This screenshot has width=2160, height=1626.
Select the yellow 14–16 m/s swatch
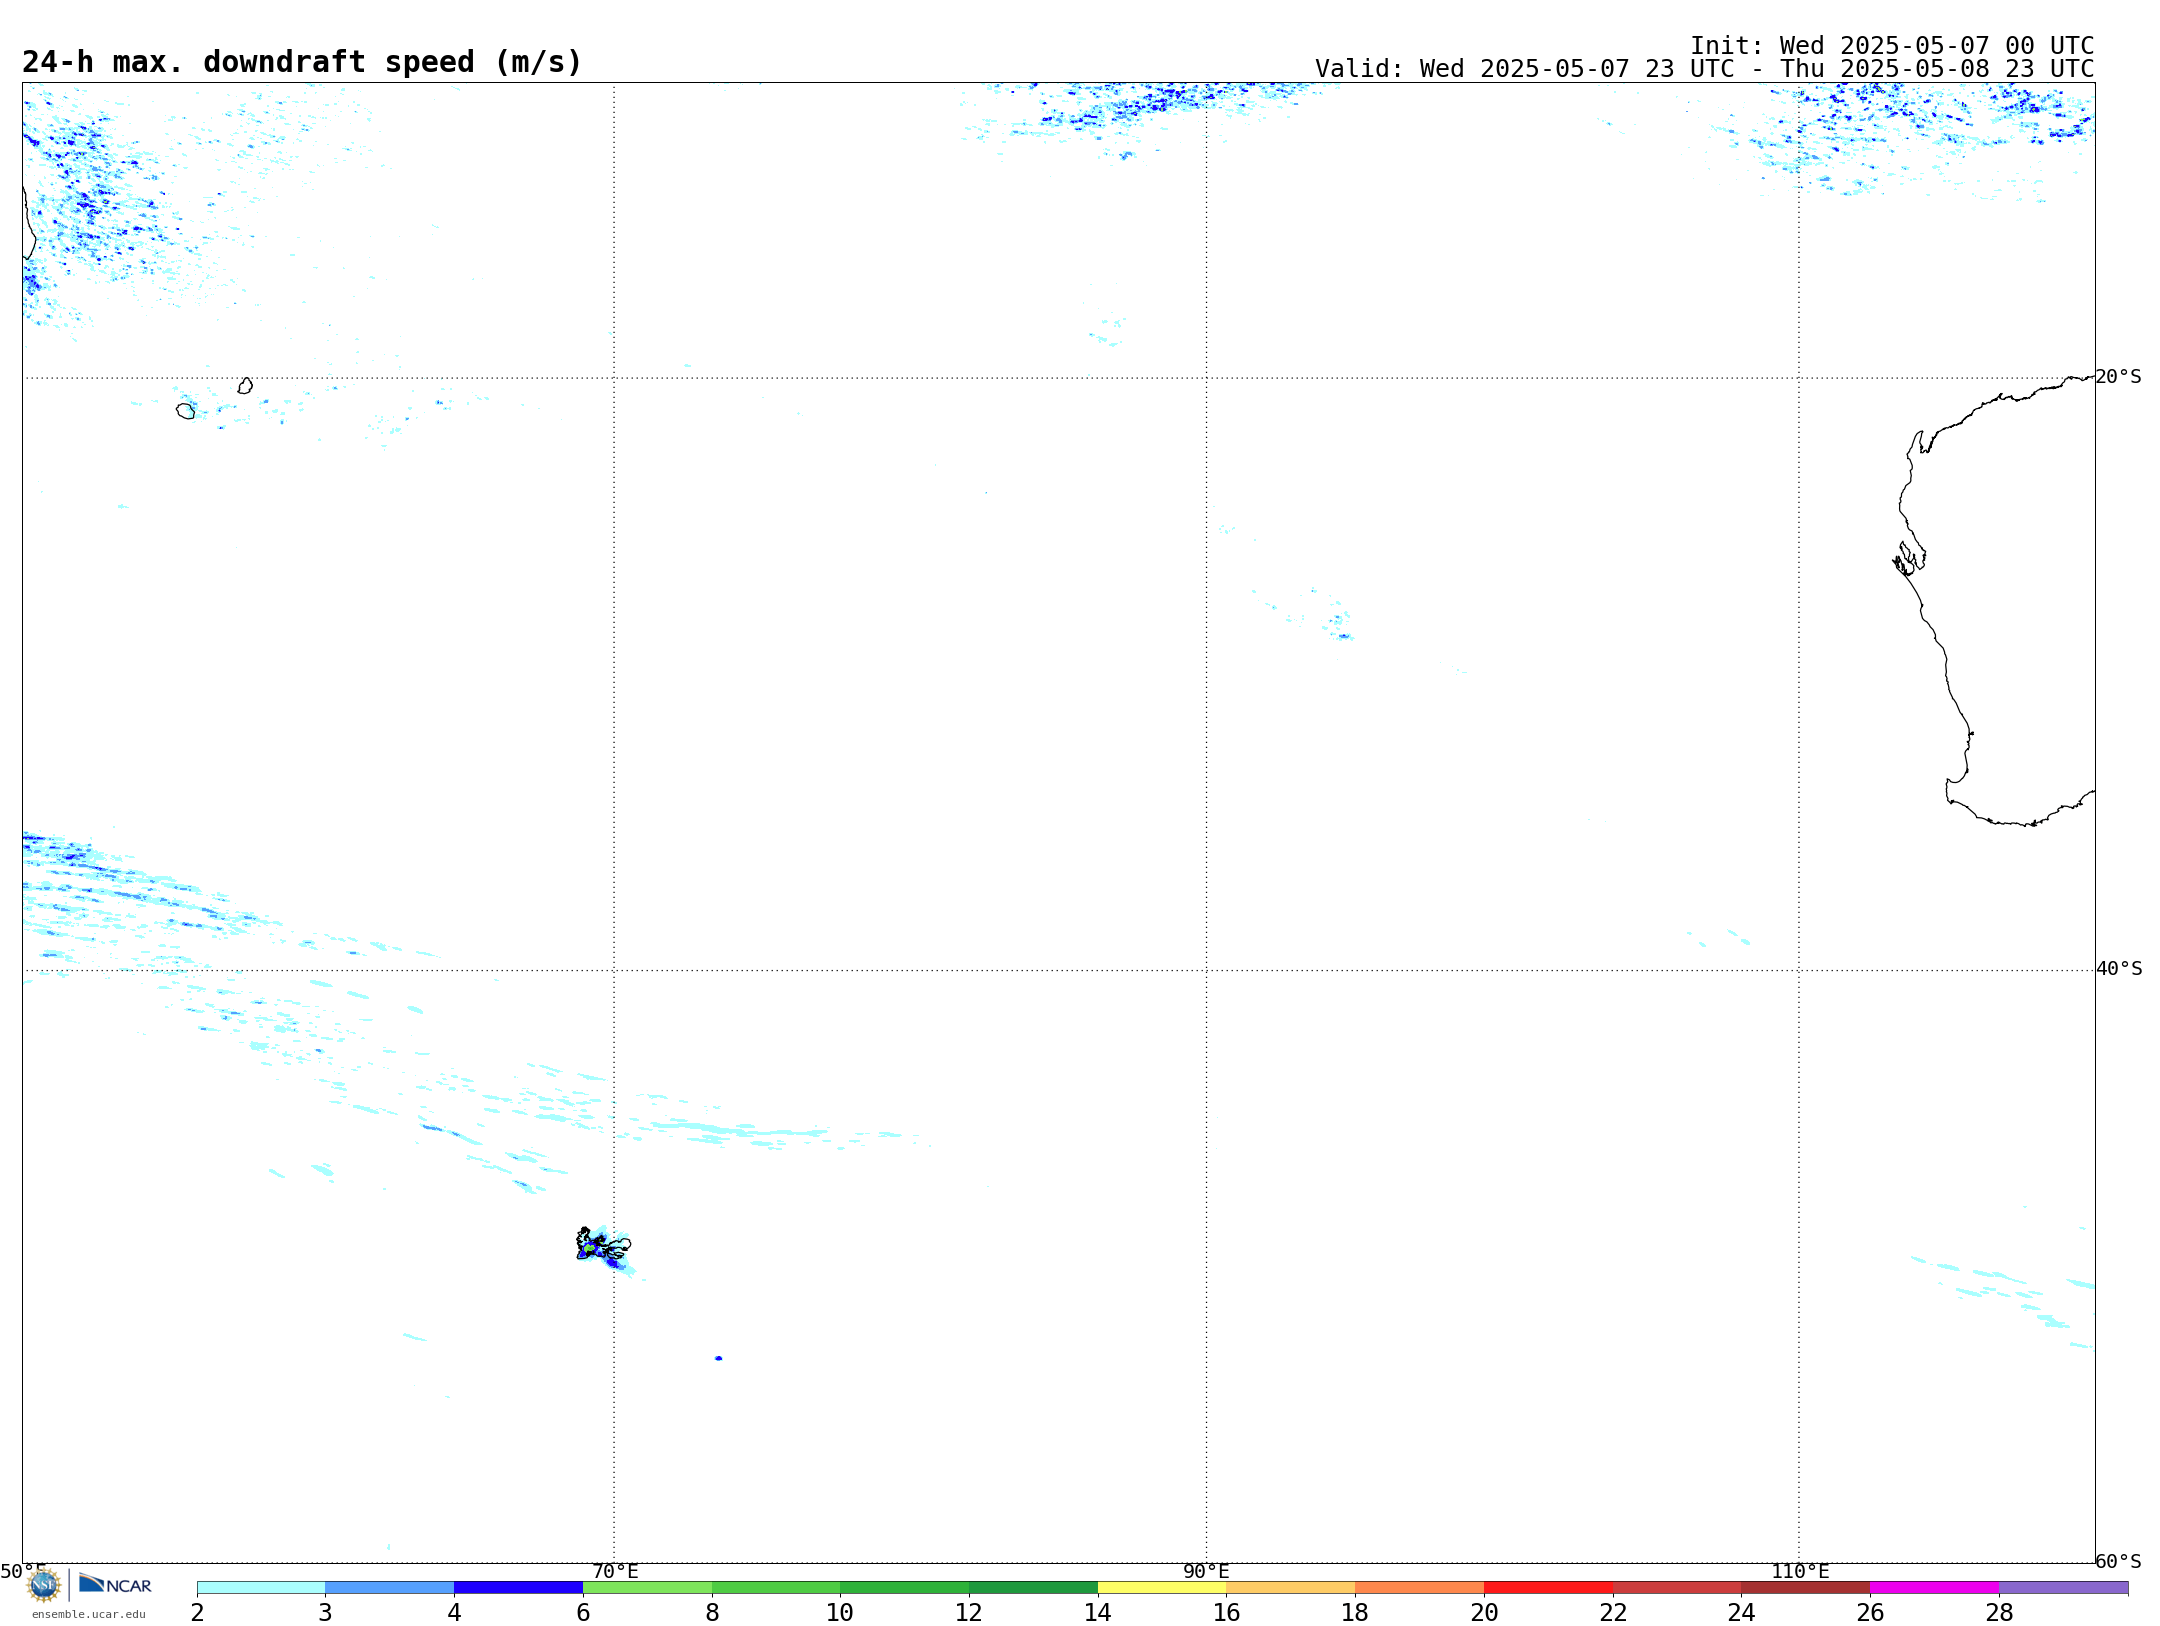[1162, 1588]
